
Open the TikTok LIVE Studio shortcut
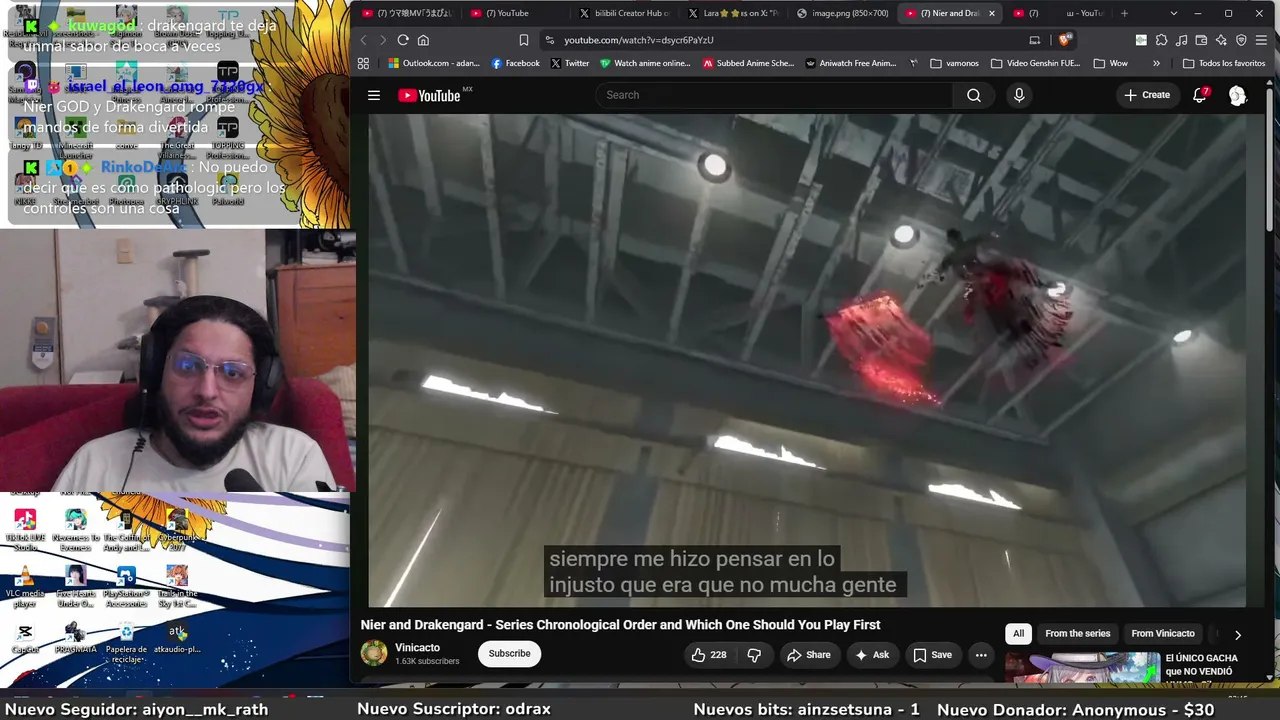(x=25, y=530)
